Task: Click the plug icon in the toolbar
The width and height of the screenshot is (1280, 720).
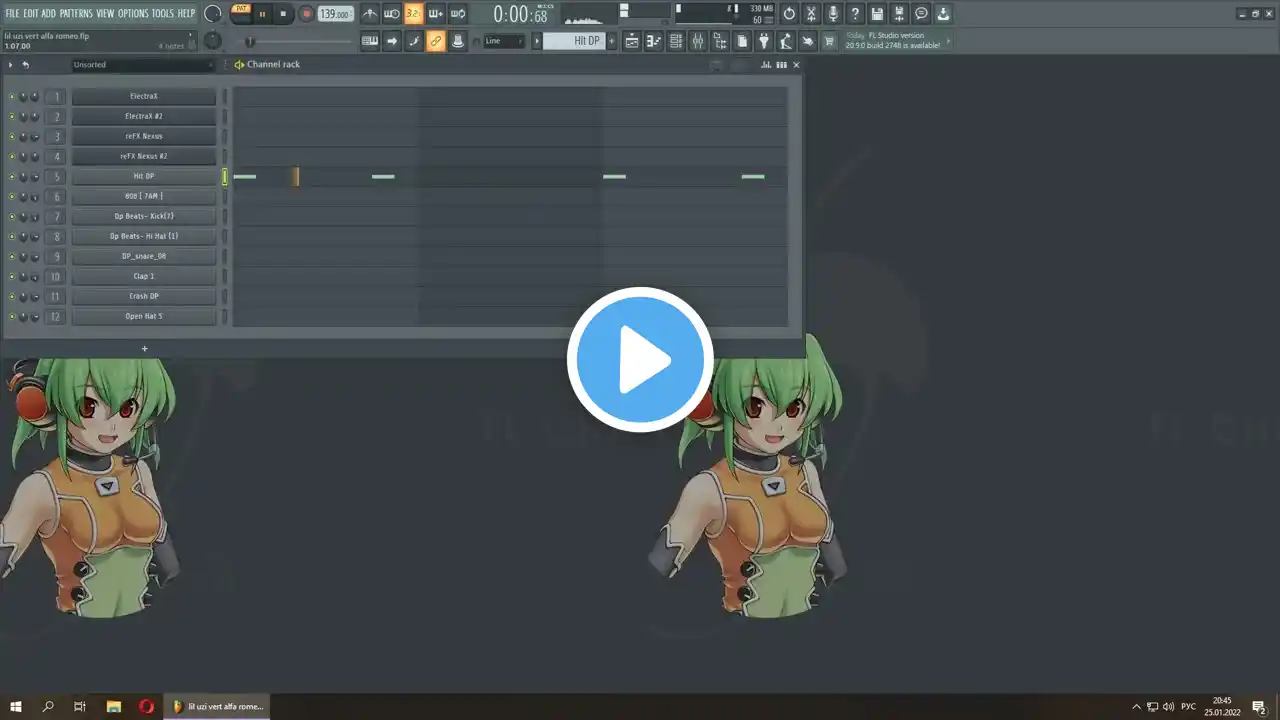Action: (x=764, y=41)
